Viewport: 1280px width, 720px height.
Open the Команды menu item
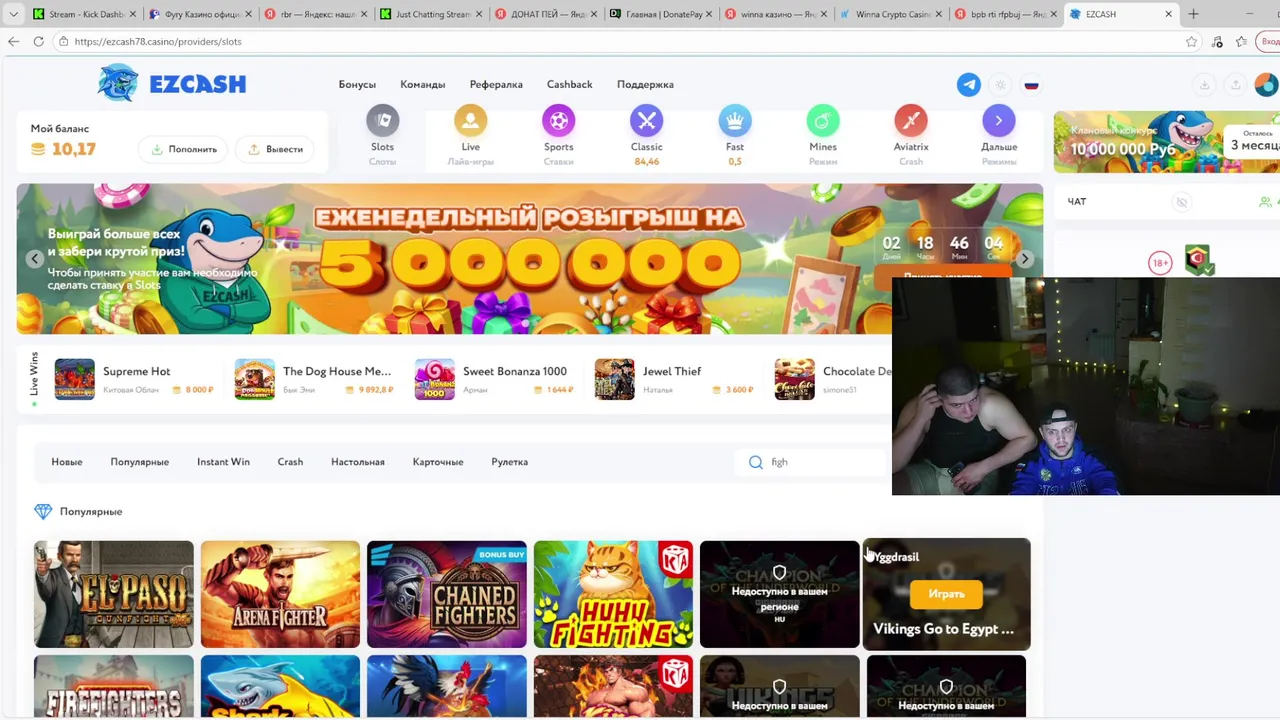point(422,85)
